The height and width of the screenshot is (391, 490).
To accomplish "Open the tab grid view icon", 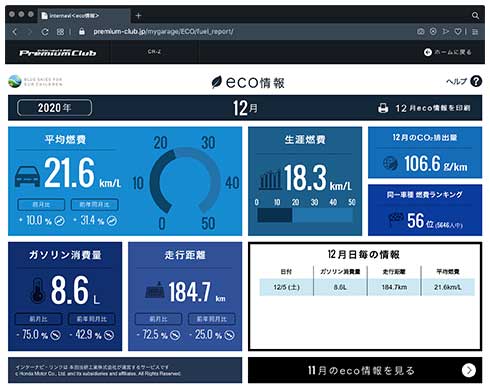I will (60, 32).
